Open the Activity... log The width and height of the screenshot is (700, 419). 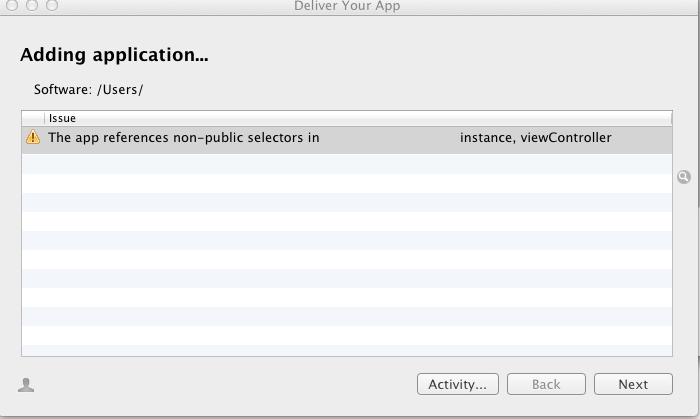pyautogui.click(x=458, y=384)
